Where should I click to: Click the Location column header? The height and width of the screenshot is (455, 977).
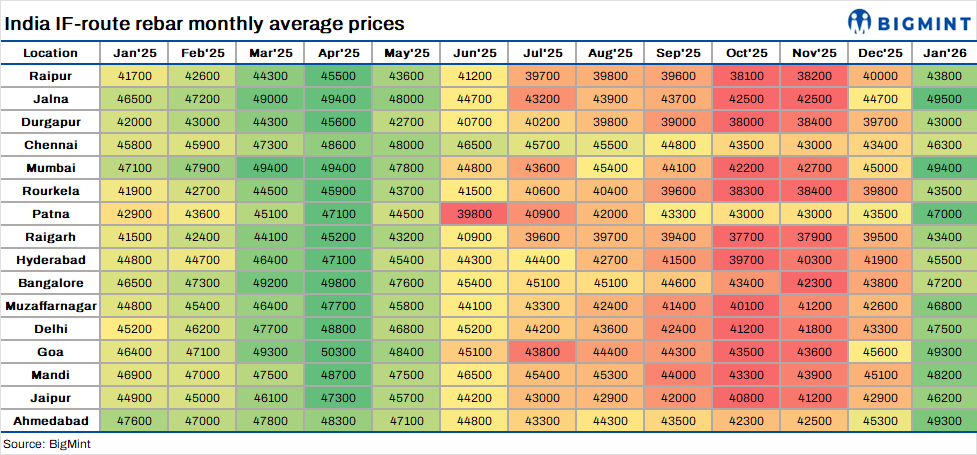click(50, 52)
